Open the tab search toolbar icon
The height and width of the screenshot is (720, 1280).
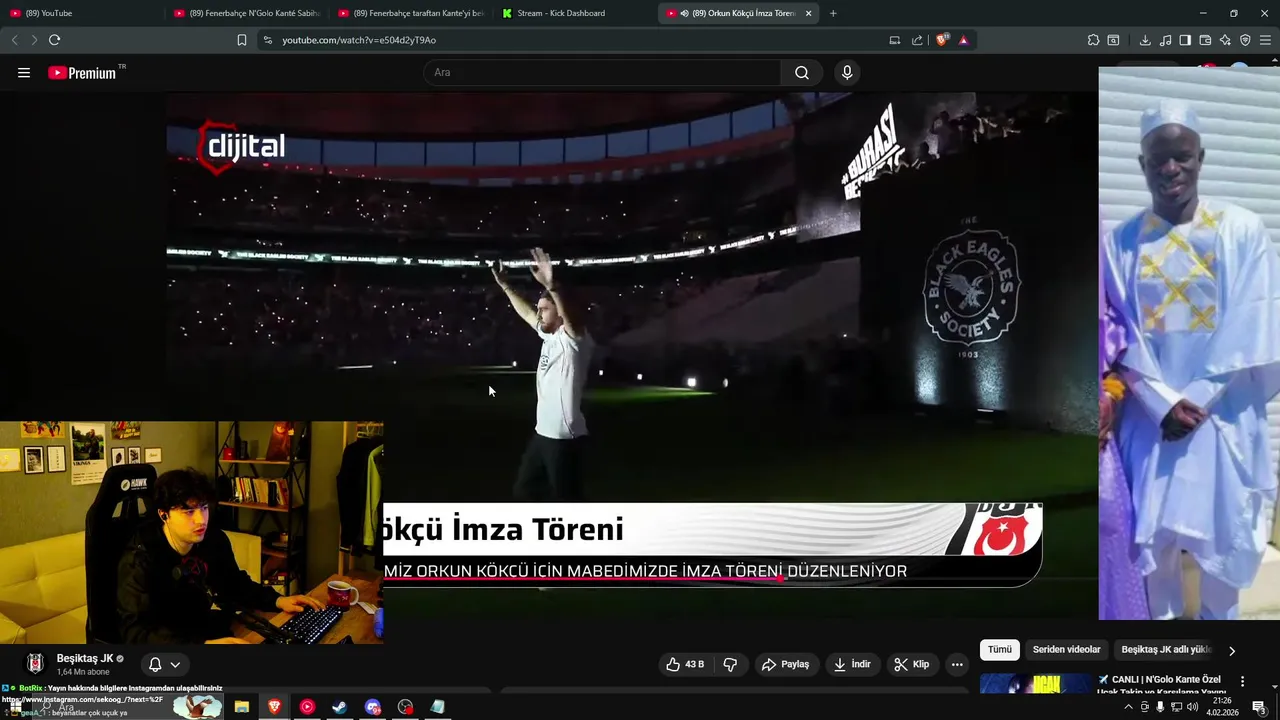[x=1113, y=40]
